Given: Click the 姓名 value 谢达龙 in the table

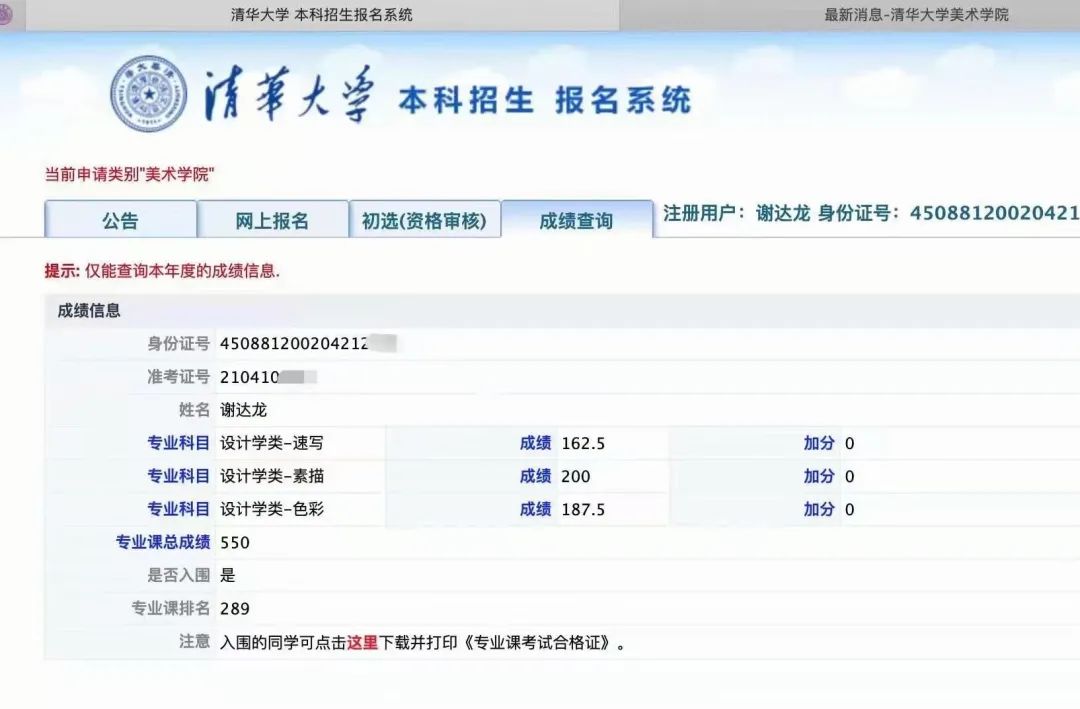Looking at the screenshot, I should (243, 410).
